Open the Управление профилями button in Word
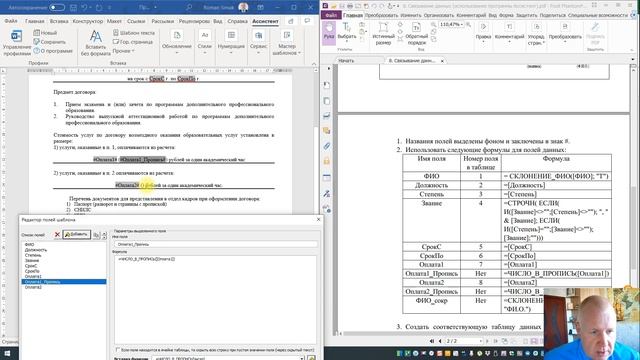This screenshot has width=640, height=360. pos(17,42)
